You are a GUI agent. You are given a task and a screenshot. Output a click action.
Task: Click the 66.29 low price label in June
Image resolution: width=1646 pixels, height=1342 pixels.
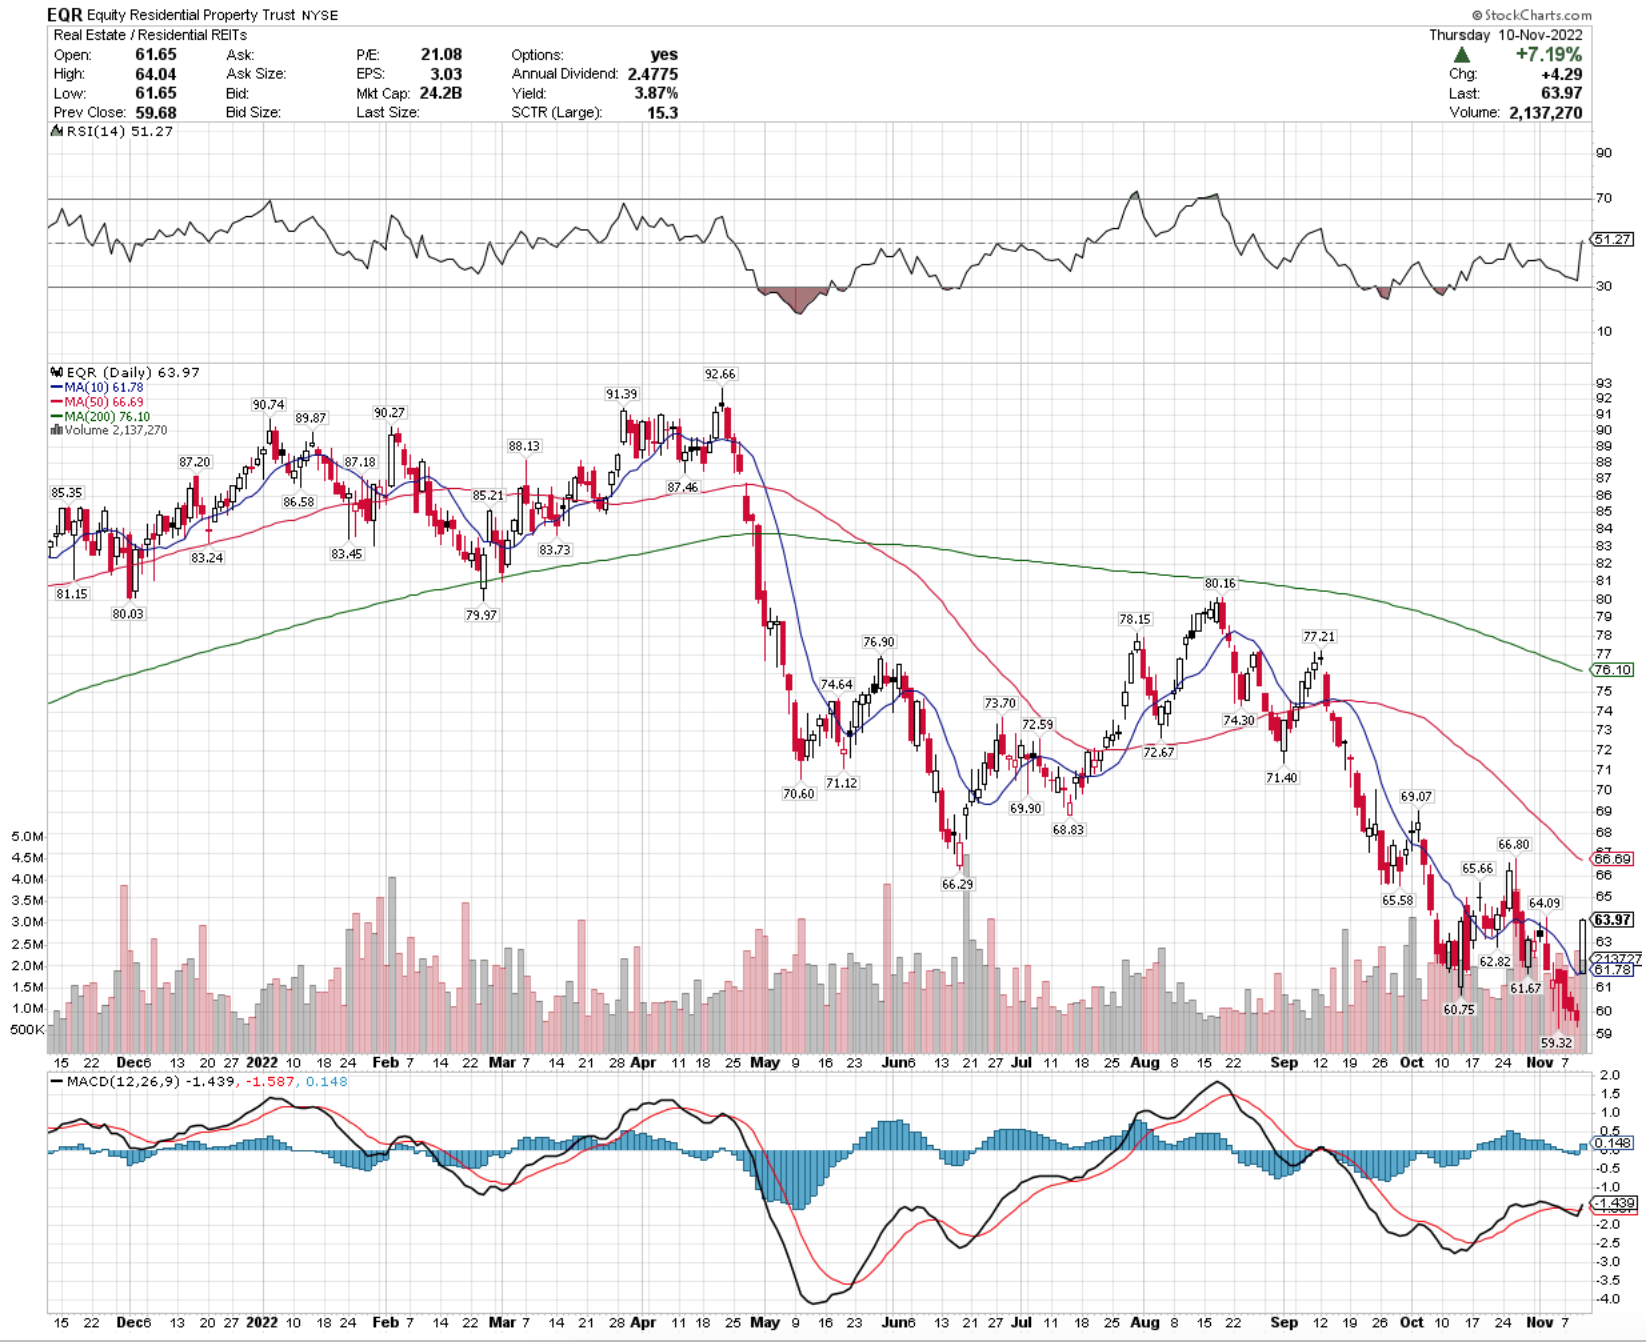pyautogui.click(x=957, y=884)
